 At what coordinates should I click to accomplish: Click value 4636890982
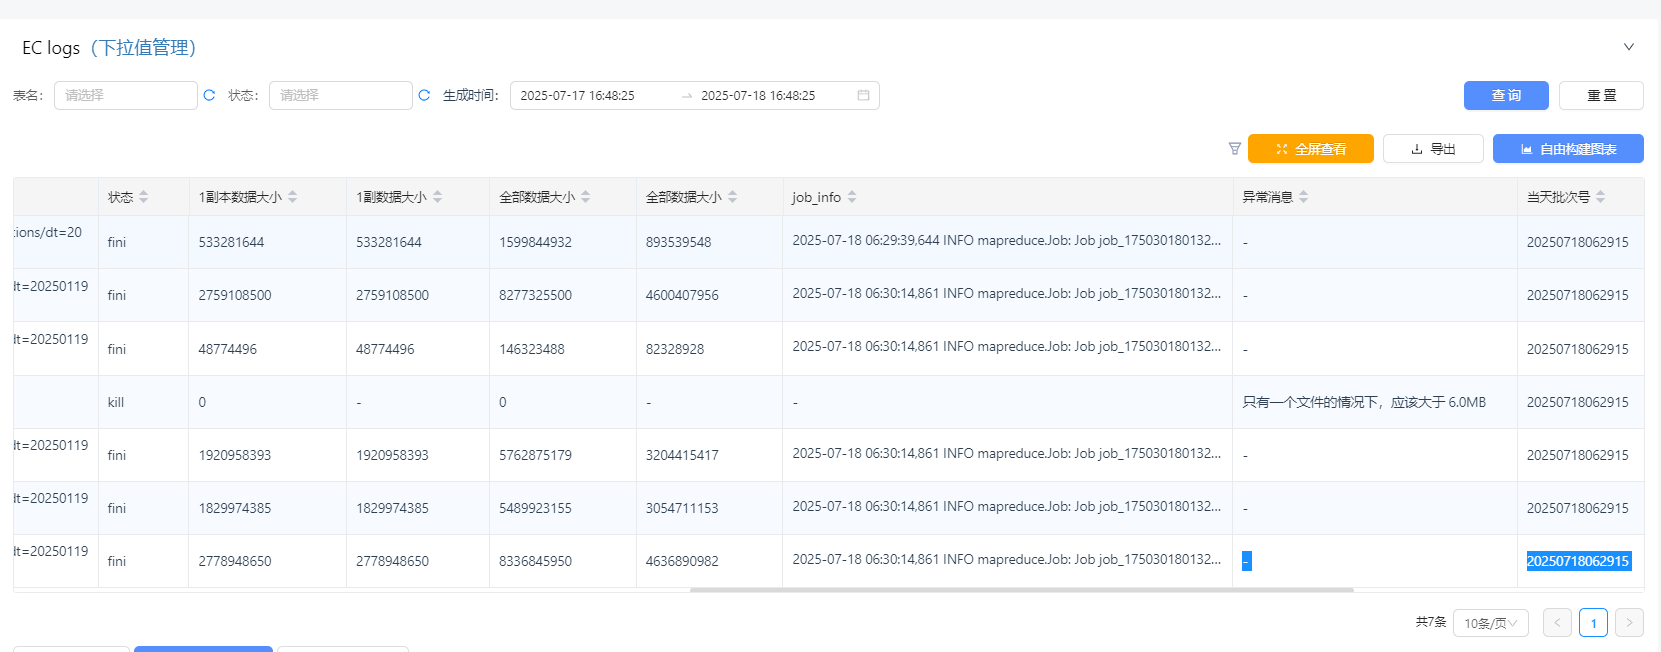point(682,561)
